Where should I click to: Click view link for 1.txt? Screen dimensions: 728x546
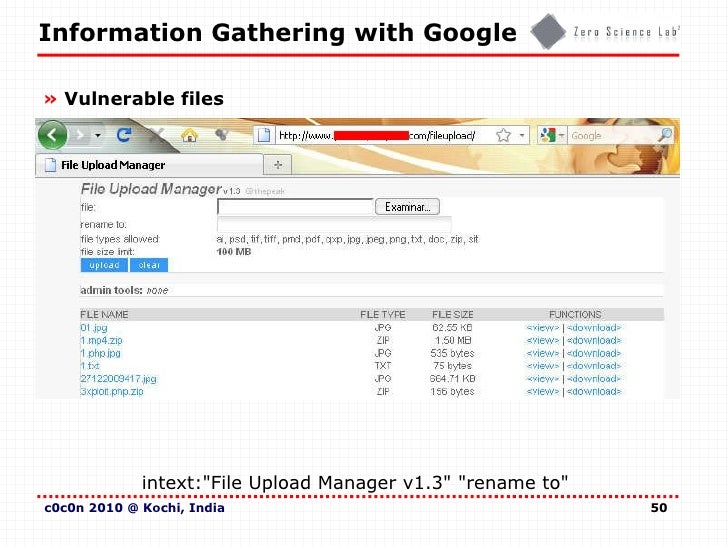542,366
